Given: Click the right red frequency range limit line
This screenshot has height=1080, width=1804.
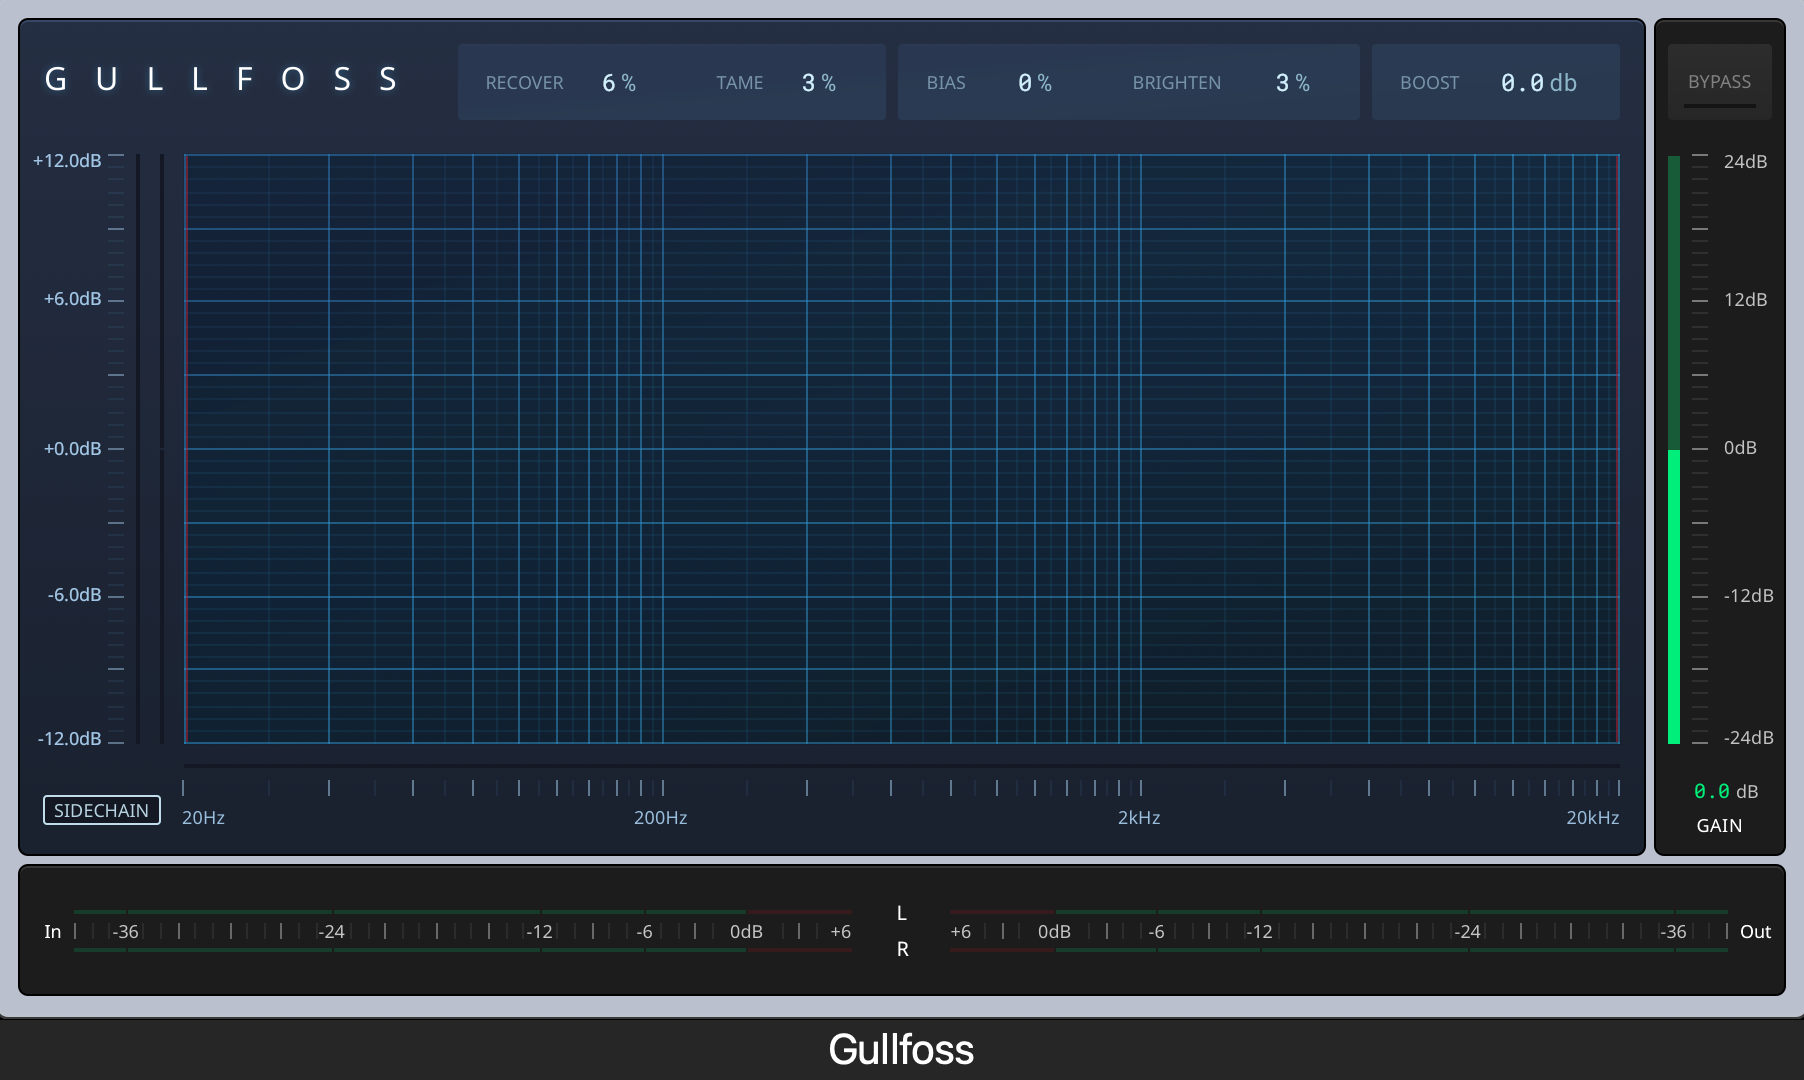Looking at the screenshot, I should (x=1618, y=449).
